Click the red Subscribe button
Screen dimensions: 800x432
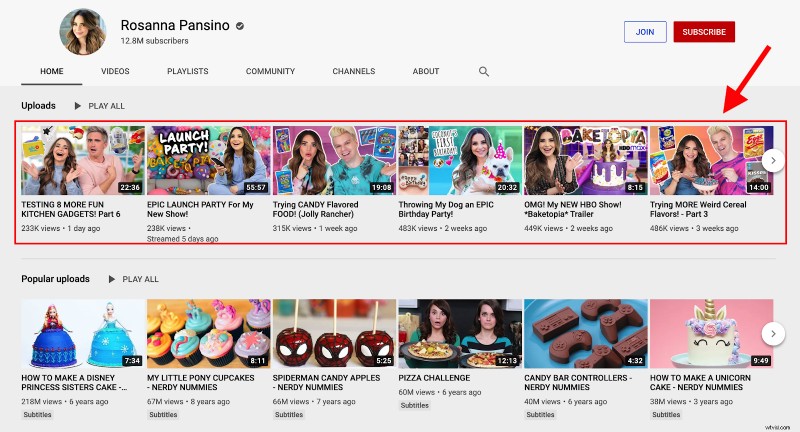click(704, 32)
